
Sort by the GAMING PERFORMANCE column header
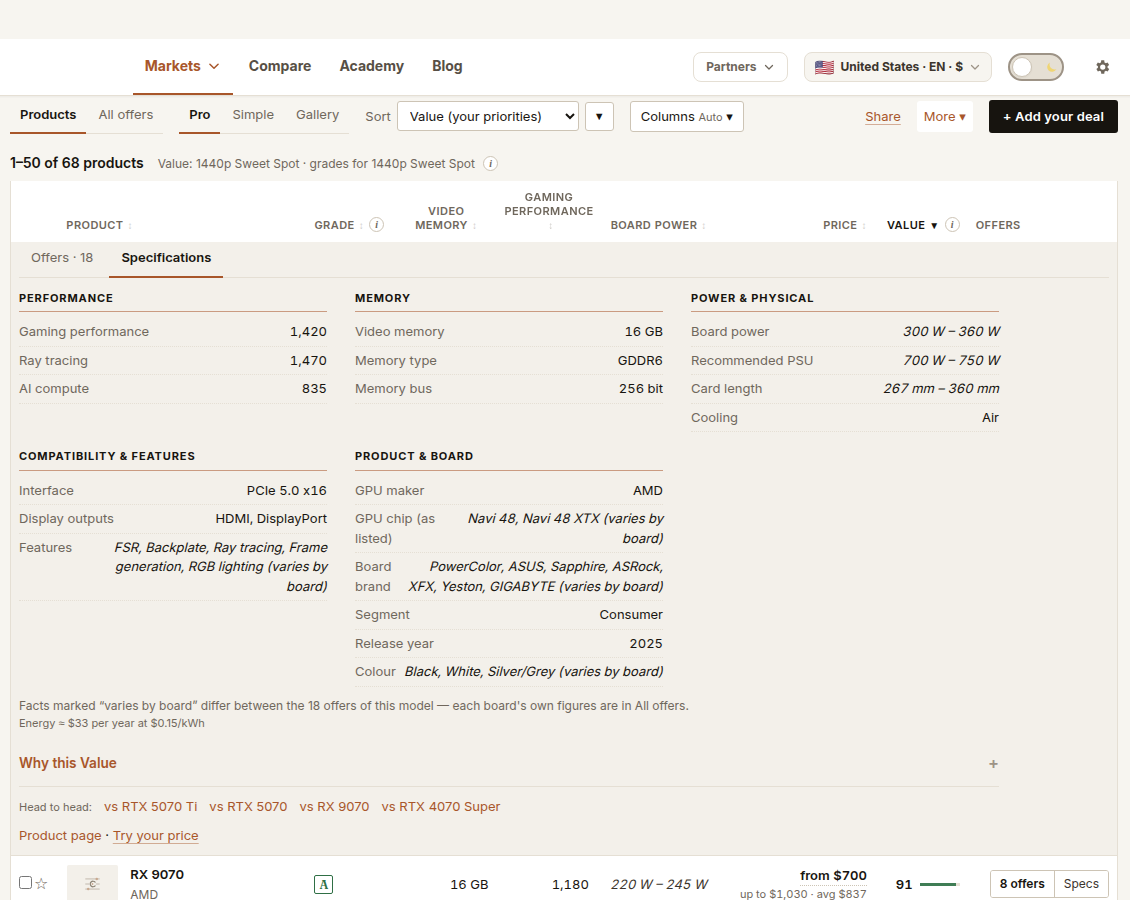pos(548,210)
